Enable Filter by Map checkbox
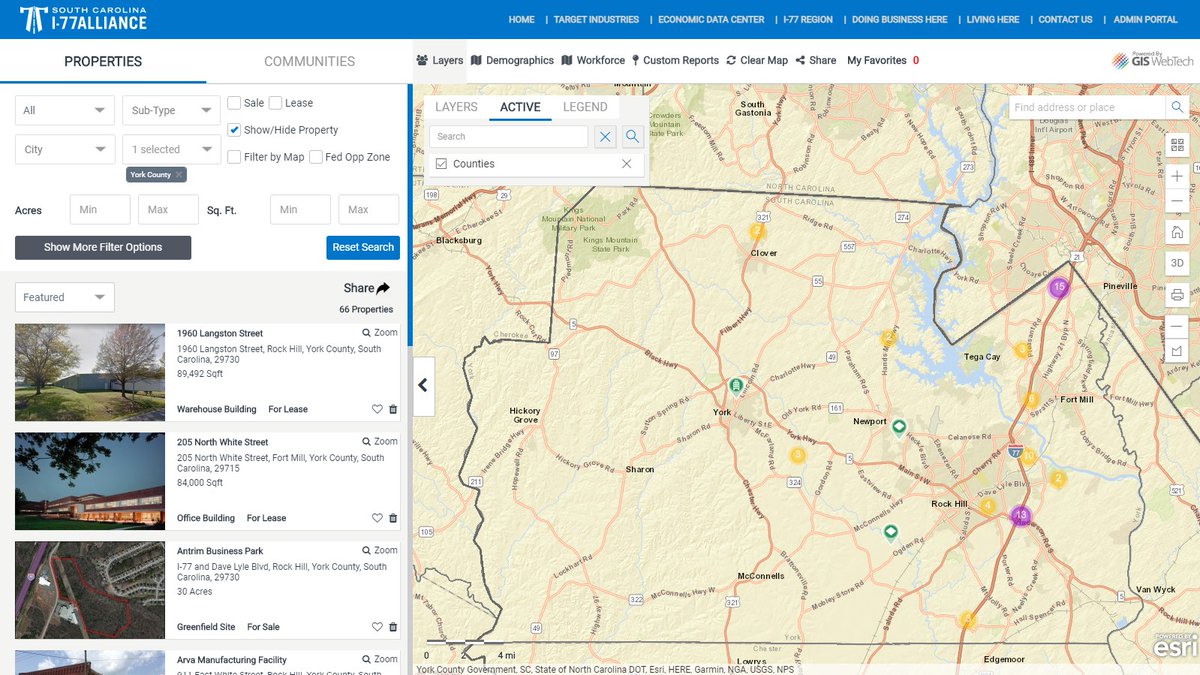 coord(234,157)
